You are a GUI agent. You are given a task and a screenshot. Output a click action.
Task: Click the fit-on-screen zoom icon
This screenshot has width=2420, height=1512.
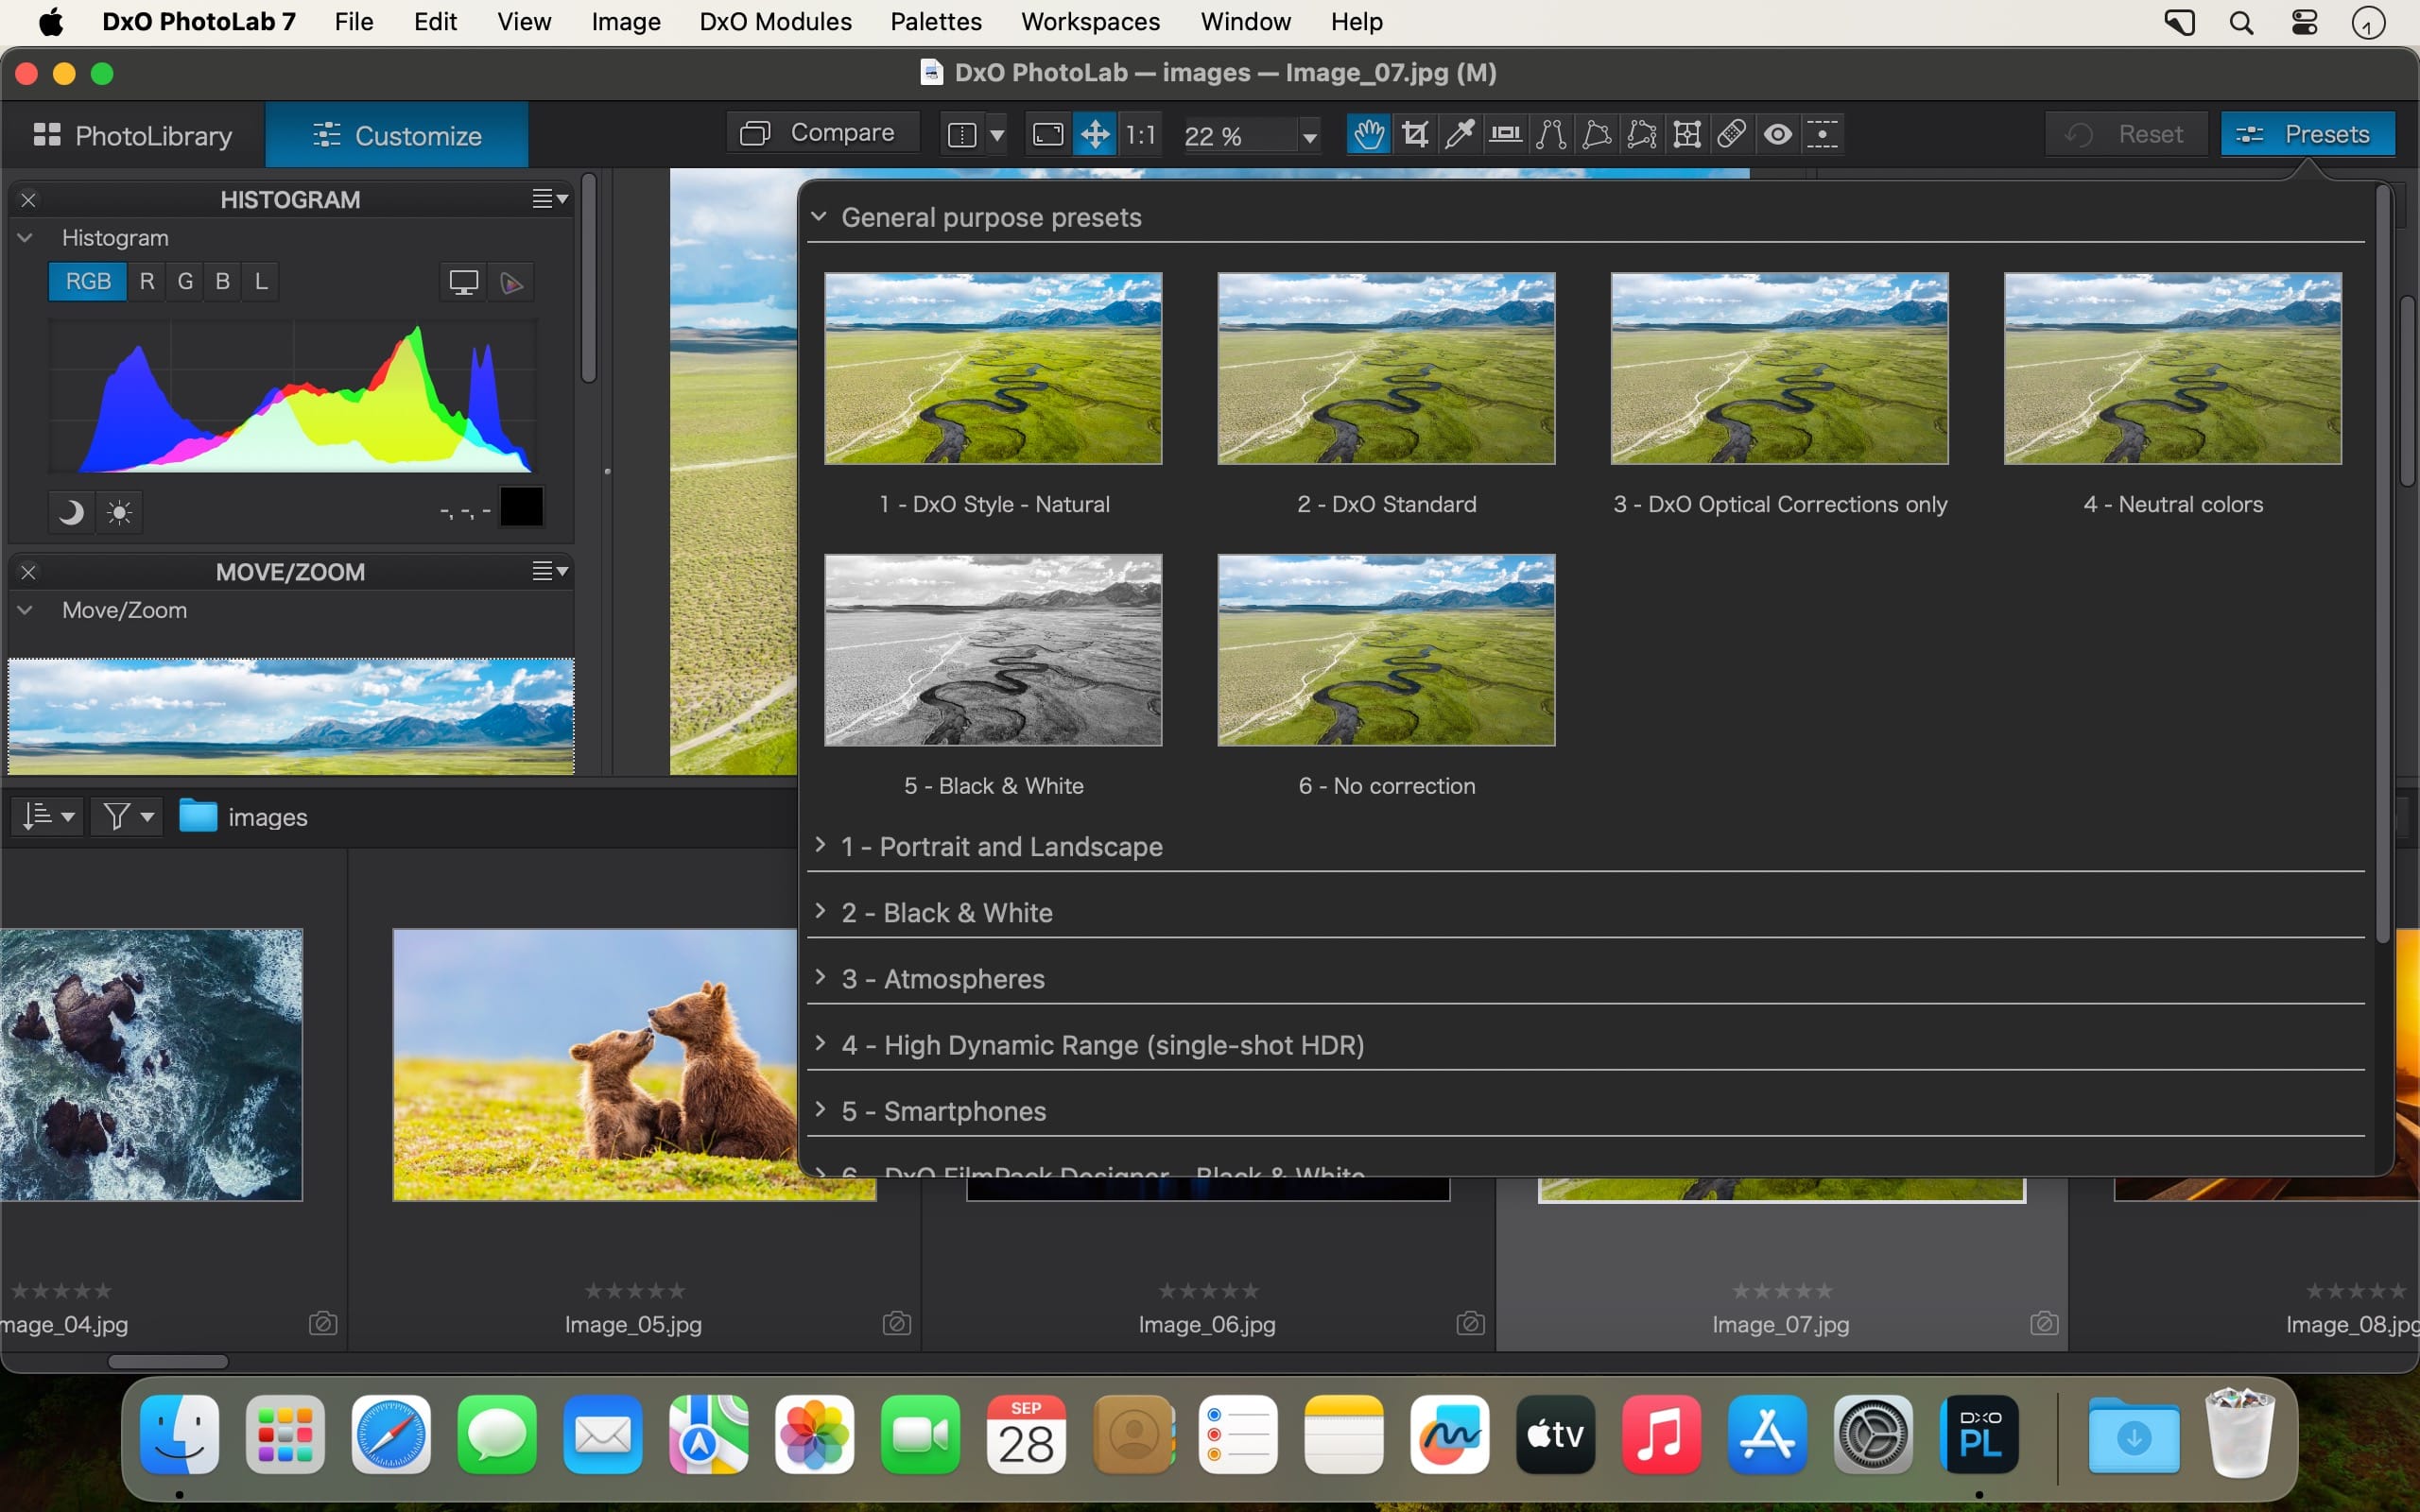point(1048,134)
